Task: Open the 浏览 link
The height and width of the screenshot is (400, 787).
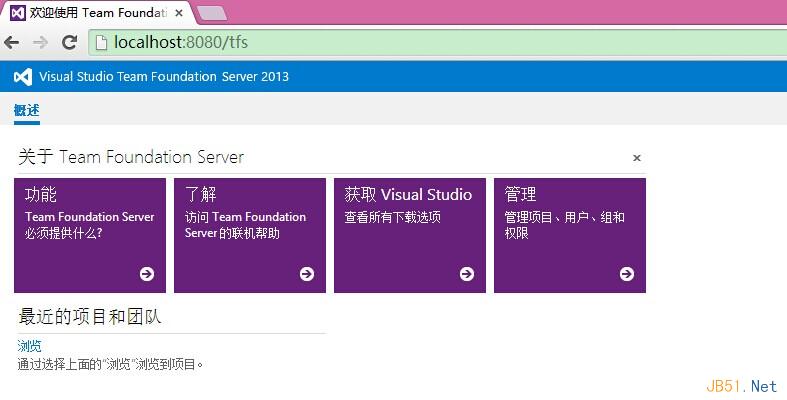Action: (30, 346)
